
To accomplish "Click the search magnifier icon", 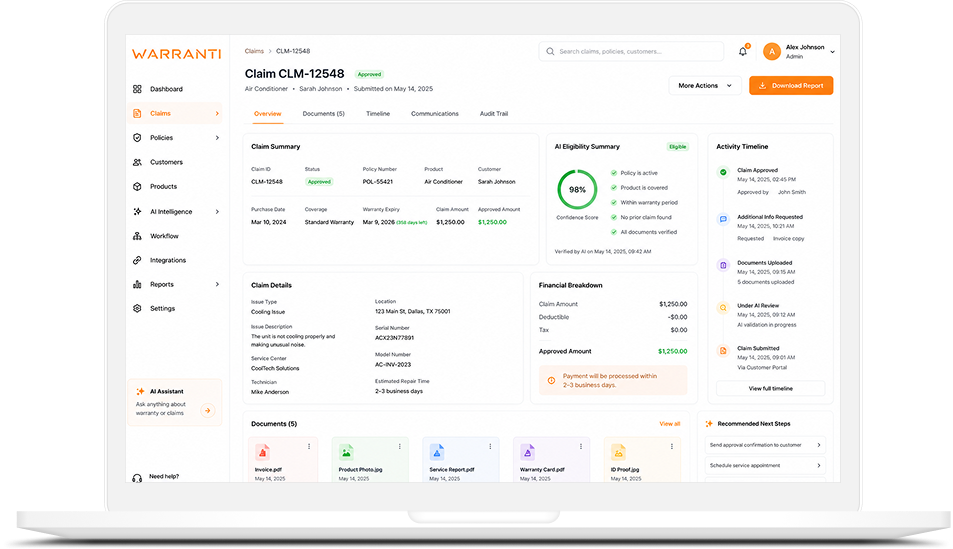I will [x=550, y=52].
